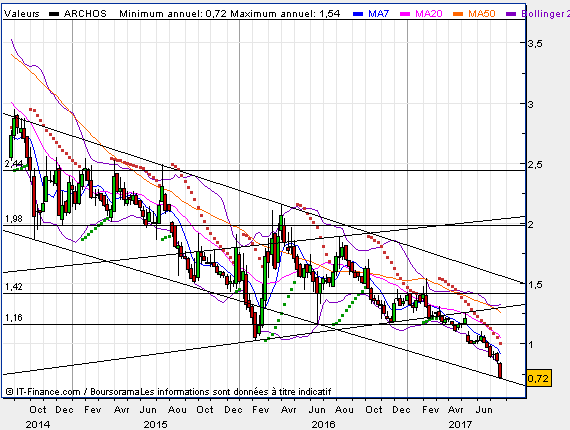Click the 3,5 price axis label
The image size is (570, 430).
[x=535, y=44]
